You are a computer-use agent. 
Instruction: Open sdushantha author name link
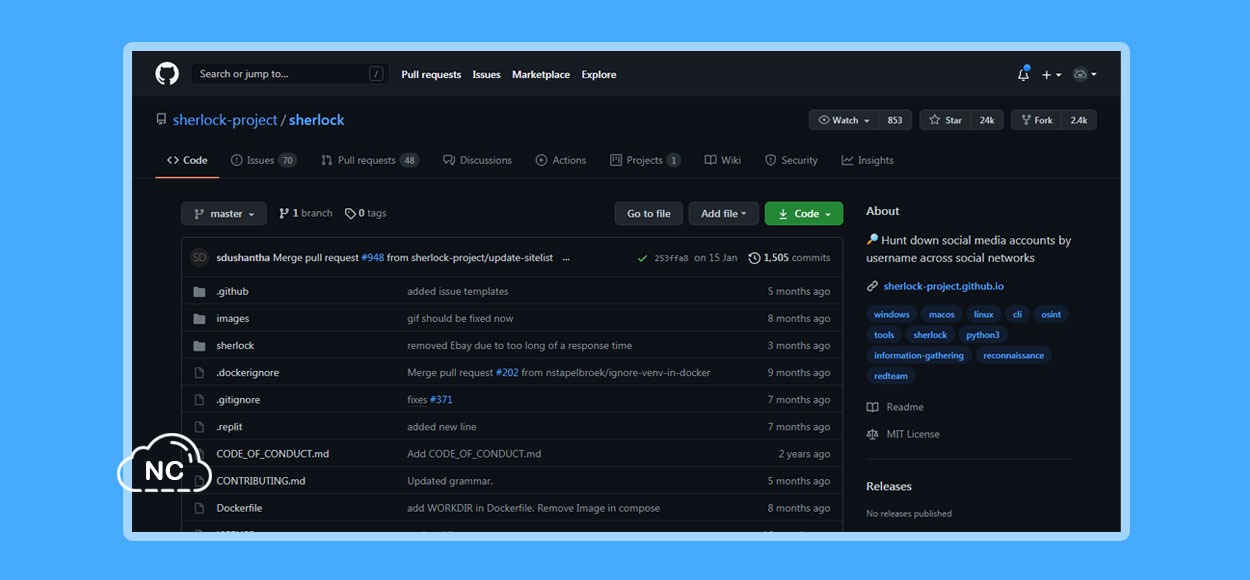coord(243,258)
